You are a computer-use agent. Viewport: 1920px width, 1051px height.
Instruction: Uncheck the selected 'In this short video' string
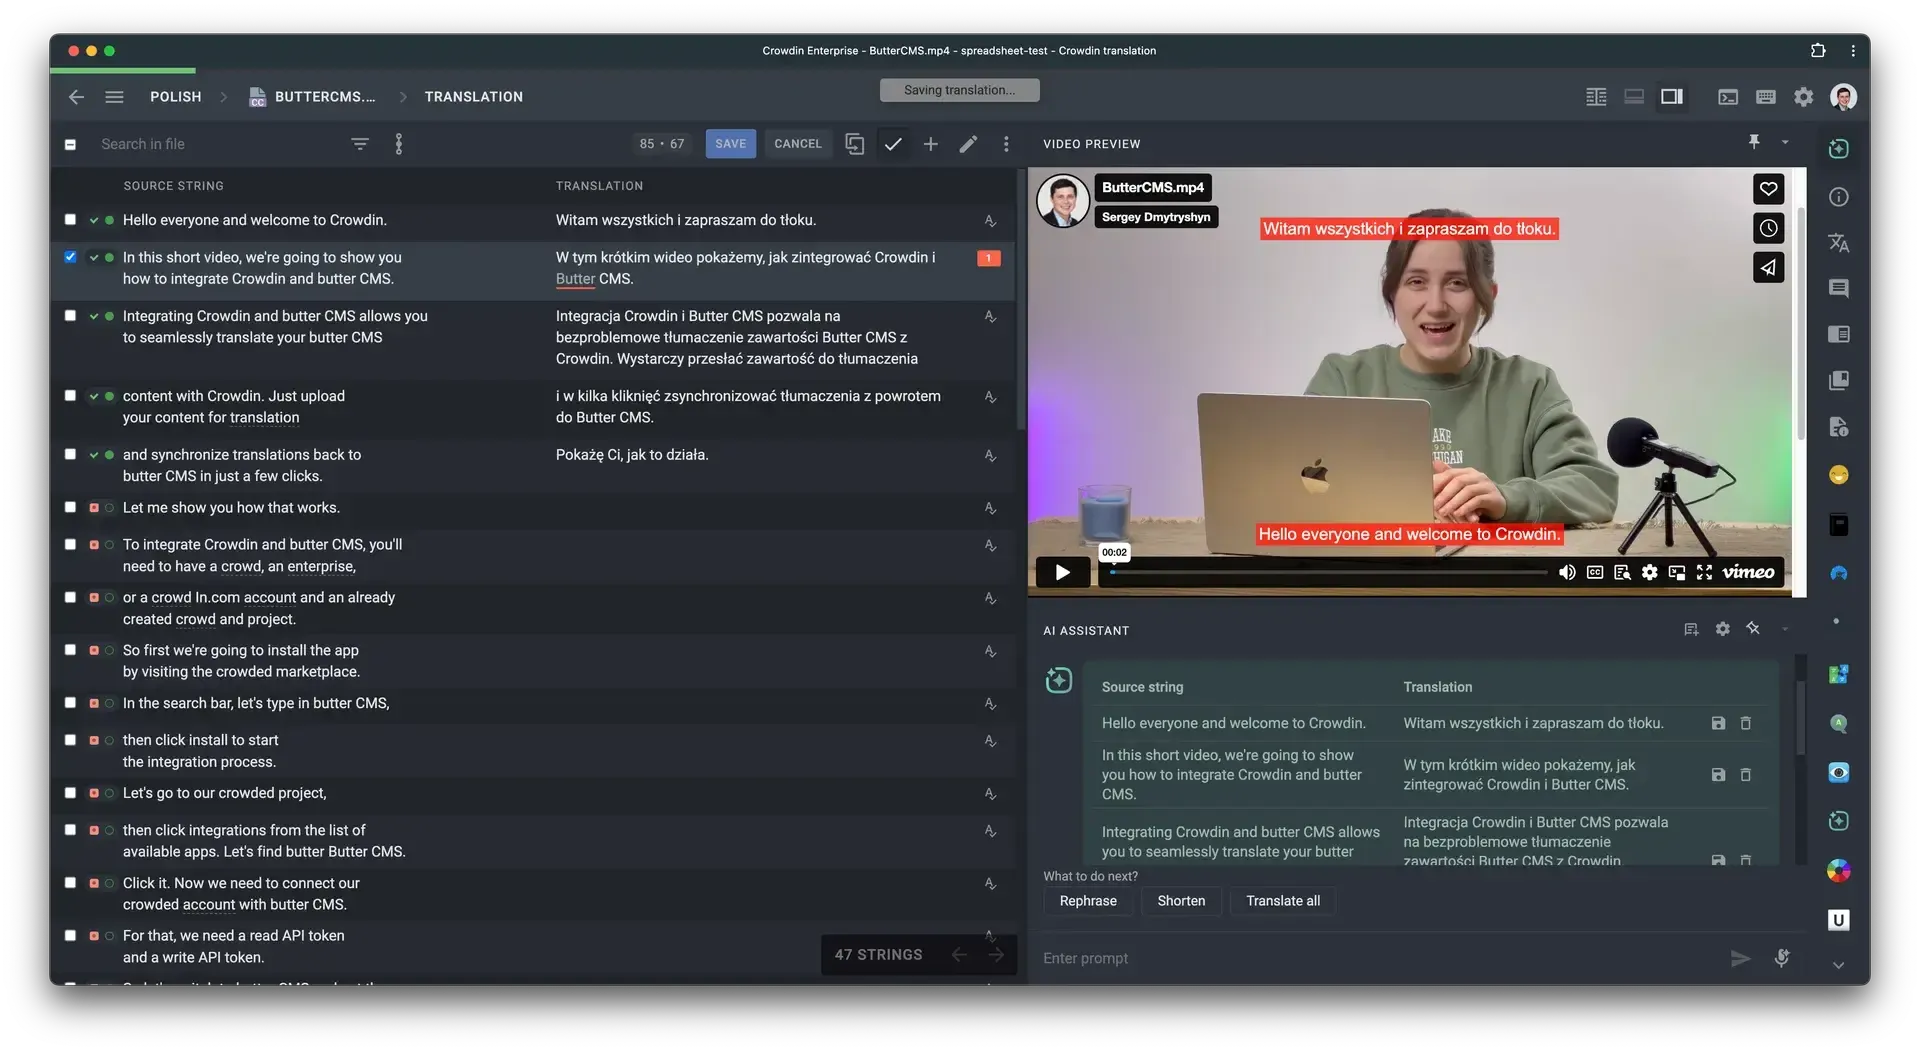click(x=70, y=257)
